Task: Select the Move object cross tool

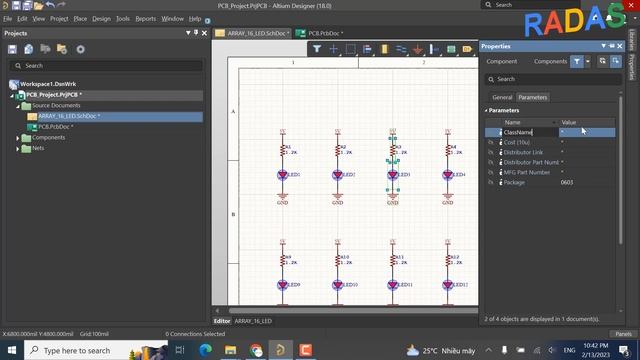Action: (333, 49)
